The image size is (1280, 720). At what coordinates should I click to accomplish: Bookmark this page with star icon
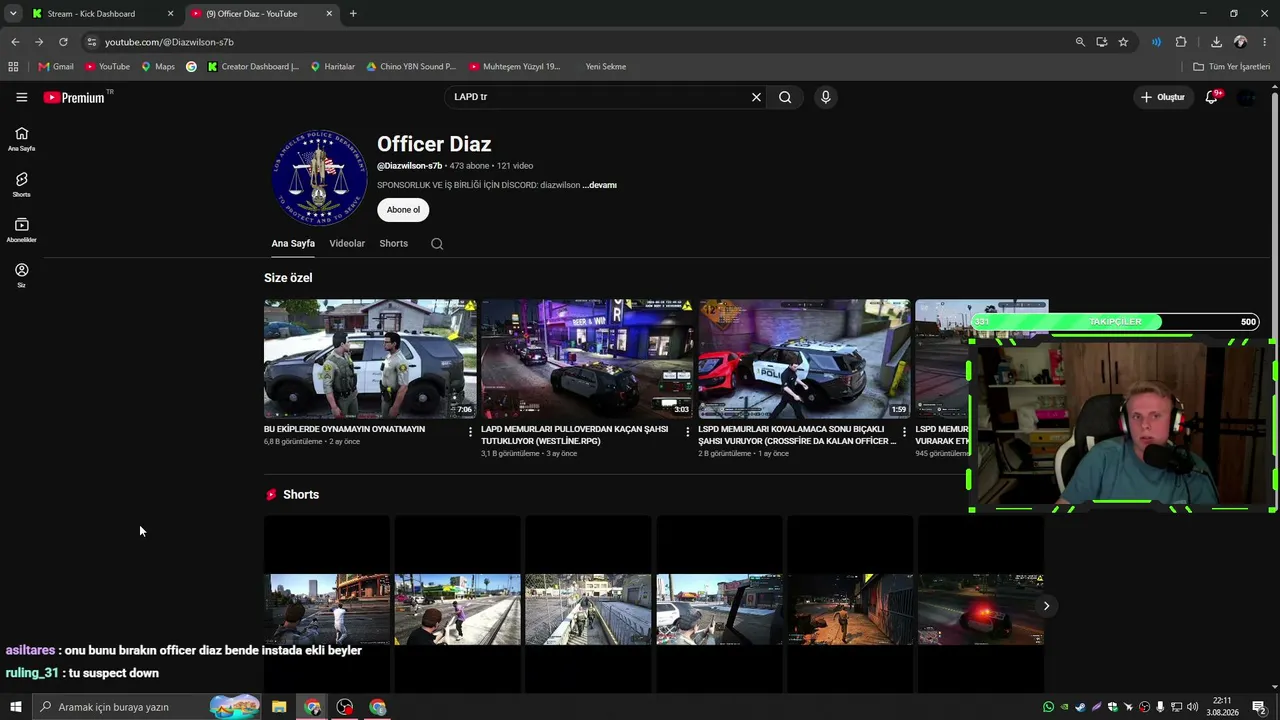point(1123,42)
